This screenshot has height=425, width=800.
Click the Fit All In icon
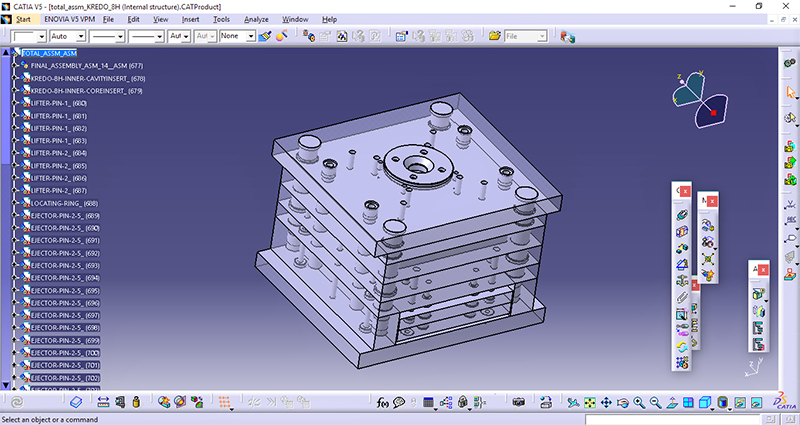tap(590, 403)
